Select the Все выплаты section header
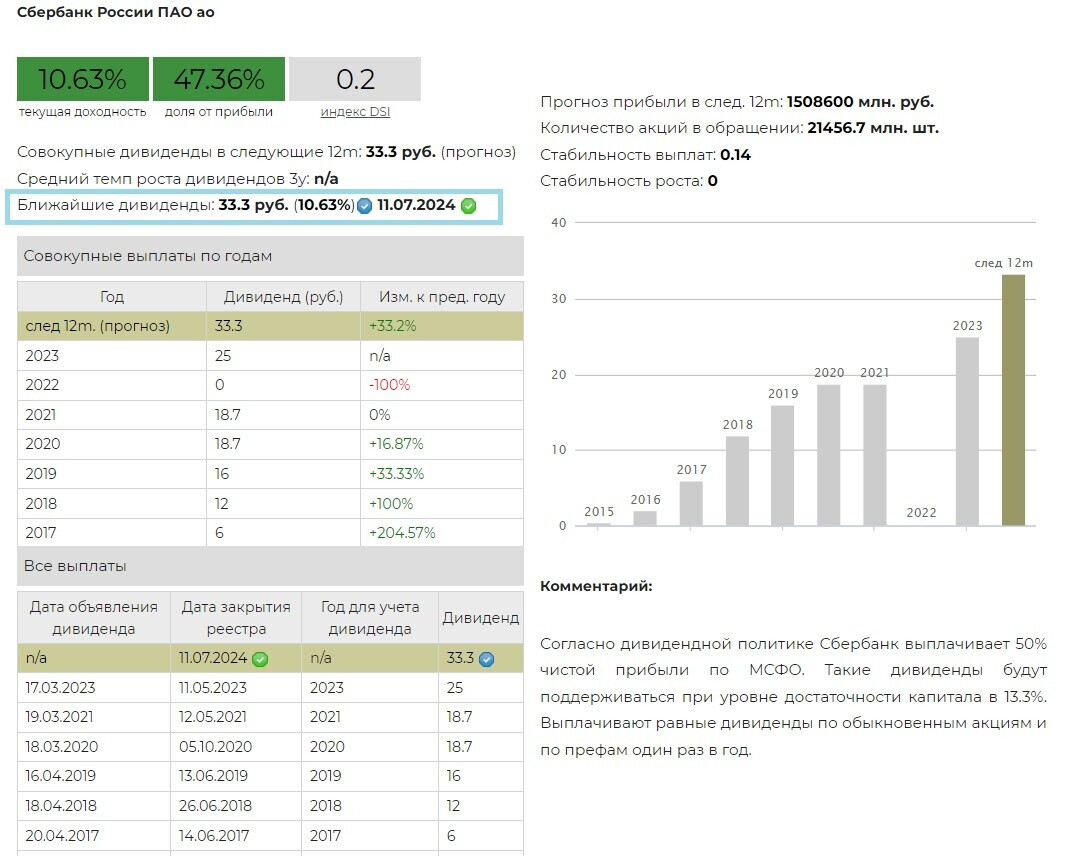The height and width of the screenshot is (856, 1070). [270, 566]
